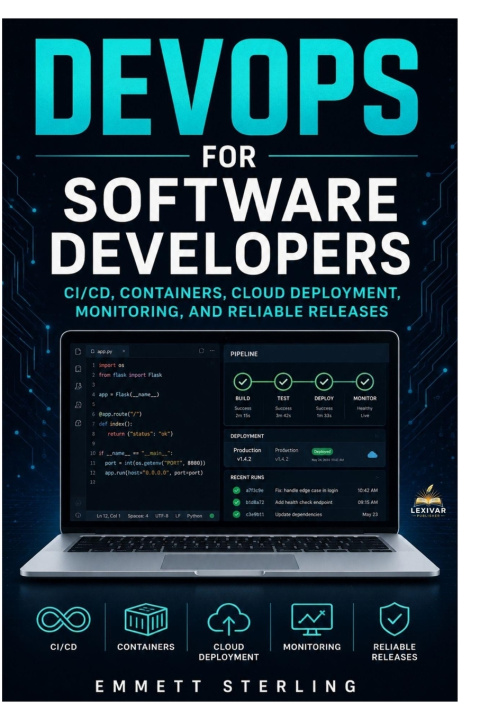Click the TEST stage checkmark circle
The image size is (480, 720).
(x=283, y=382)
